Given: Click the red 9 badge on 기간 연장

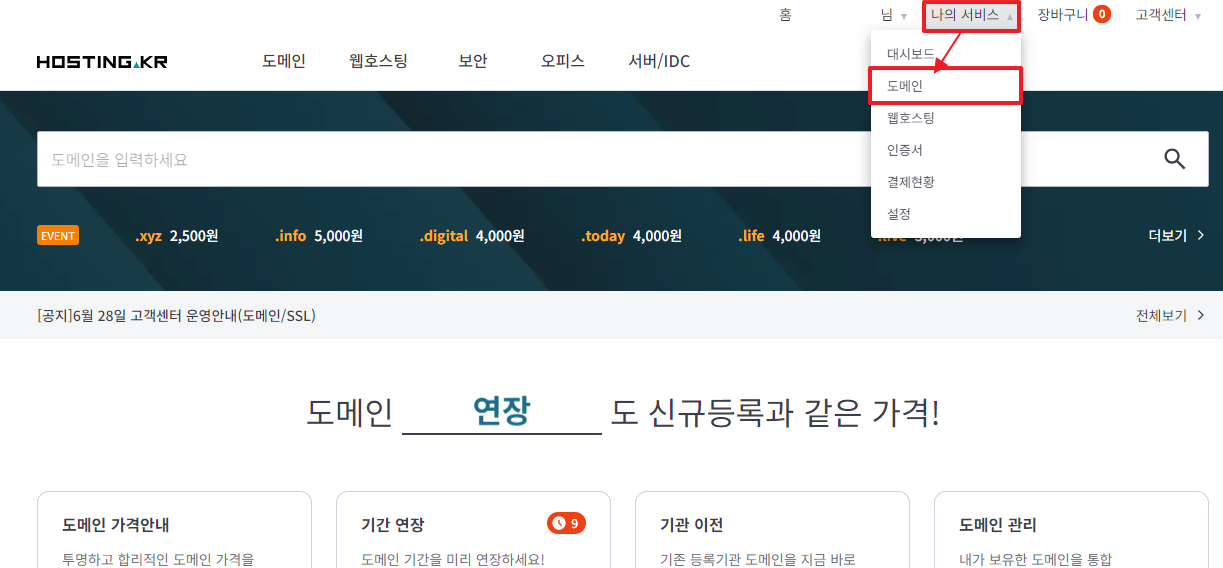Looking at the screenshot, I should [x=566, y=523].
